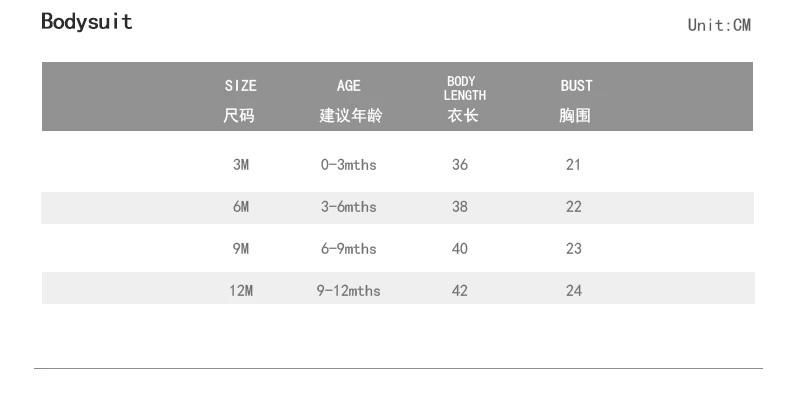The height and width of the screenshot is (420, 800).
Task: Click the 6-9mths age cell
Action: coord(348,249)
